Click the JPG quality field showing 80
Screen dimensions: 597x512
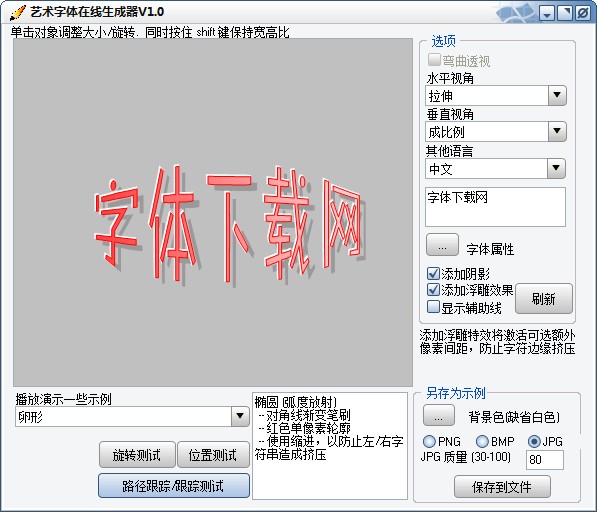tap(544, 460)
